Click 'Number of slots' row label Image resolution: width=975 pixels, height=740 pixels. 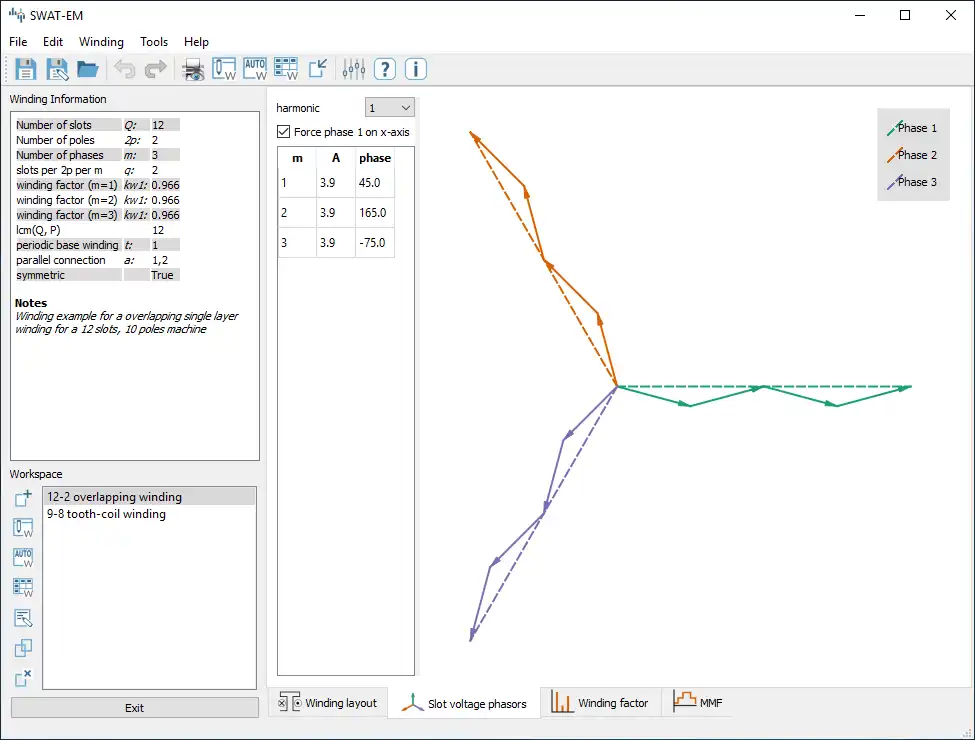[53, 125]
